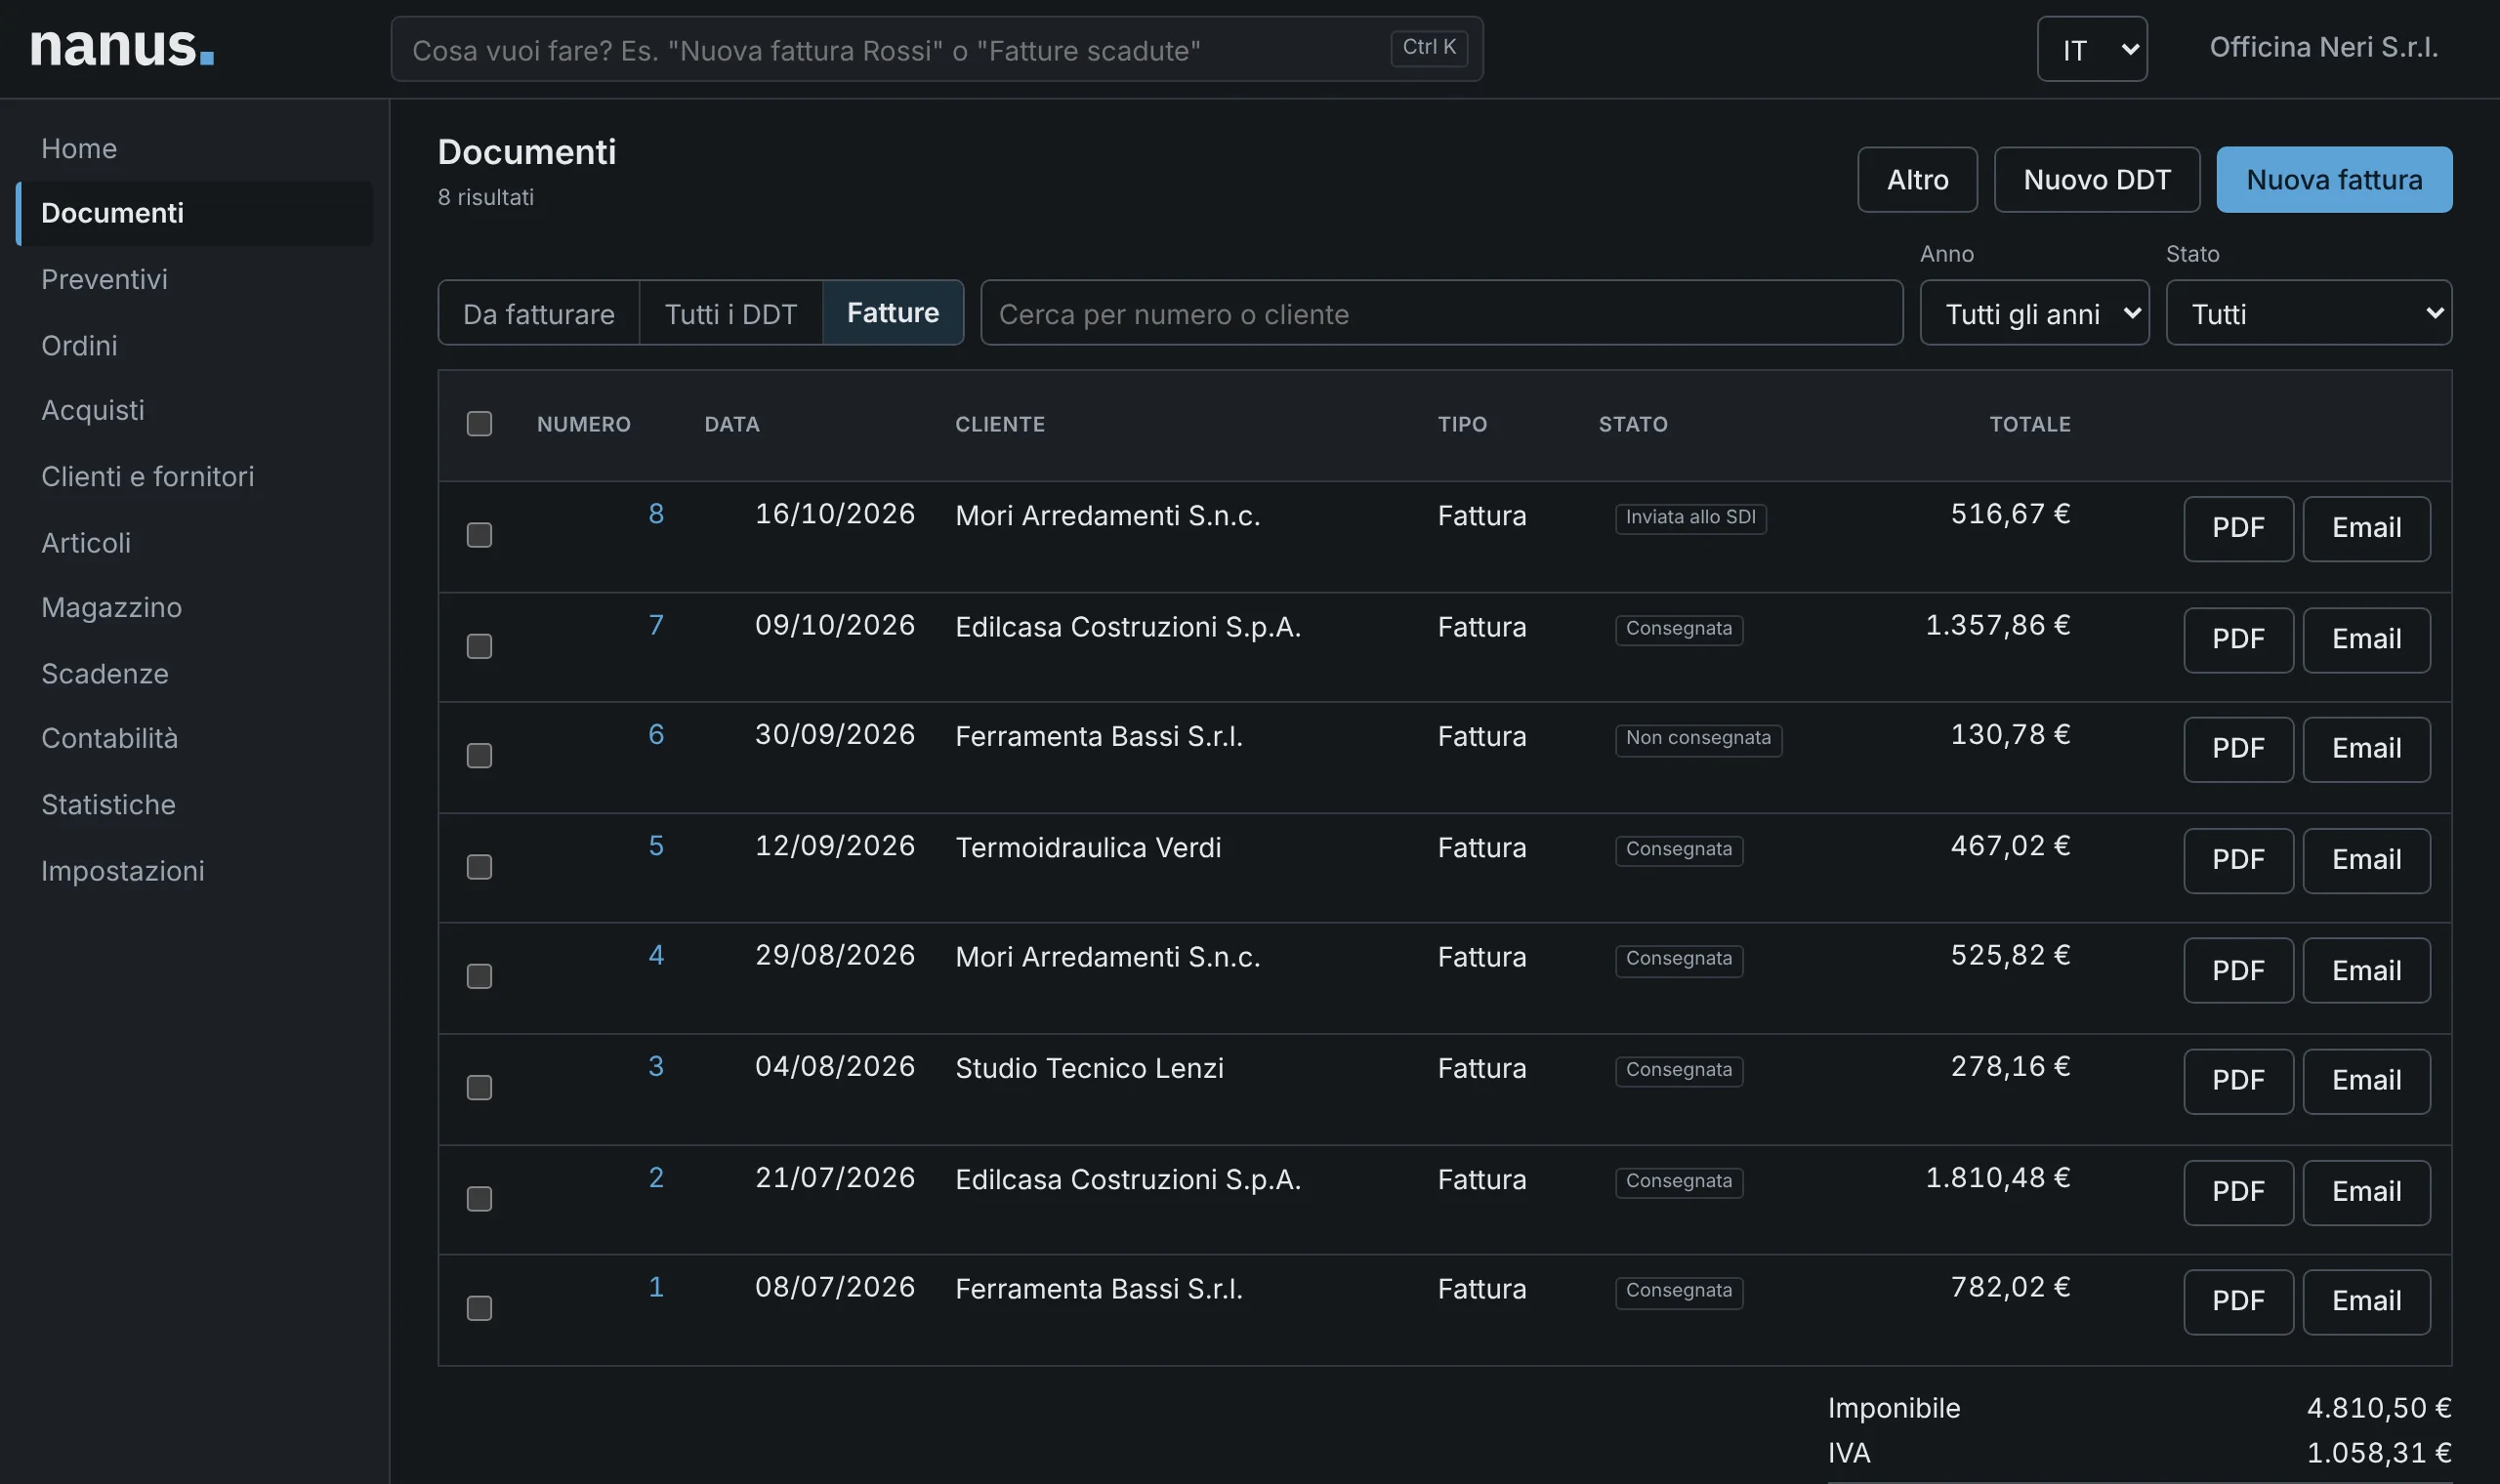Select checkbox for invoice 7 row
This screenshot has width=2500, height=1484.
479,646
